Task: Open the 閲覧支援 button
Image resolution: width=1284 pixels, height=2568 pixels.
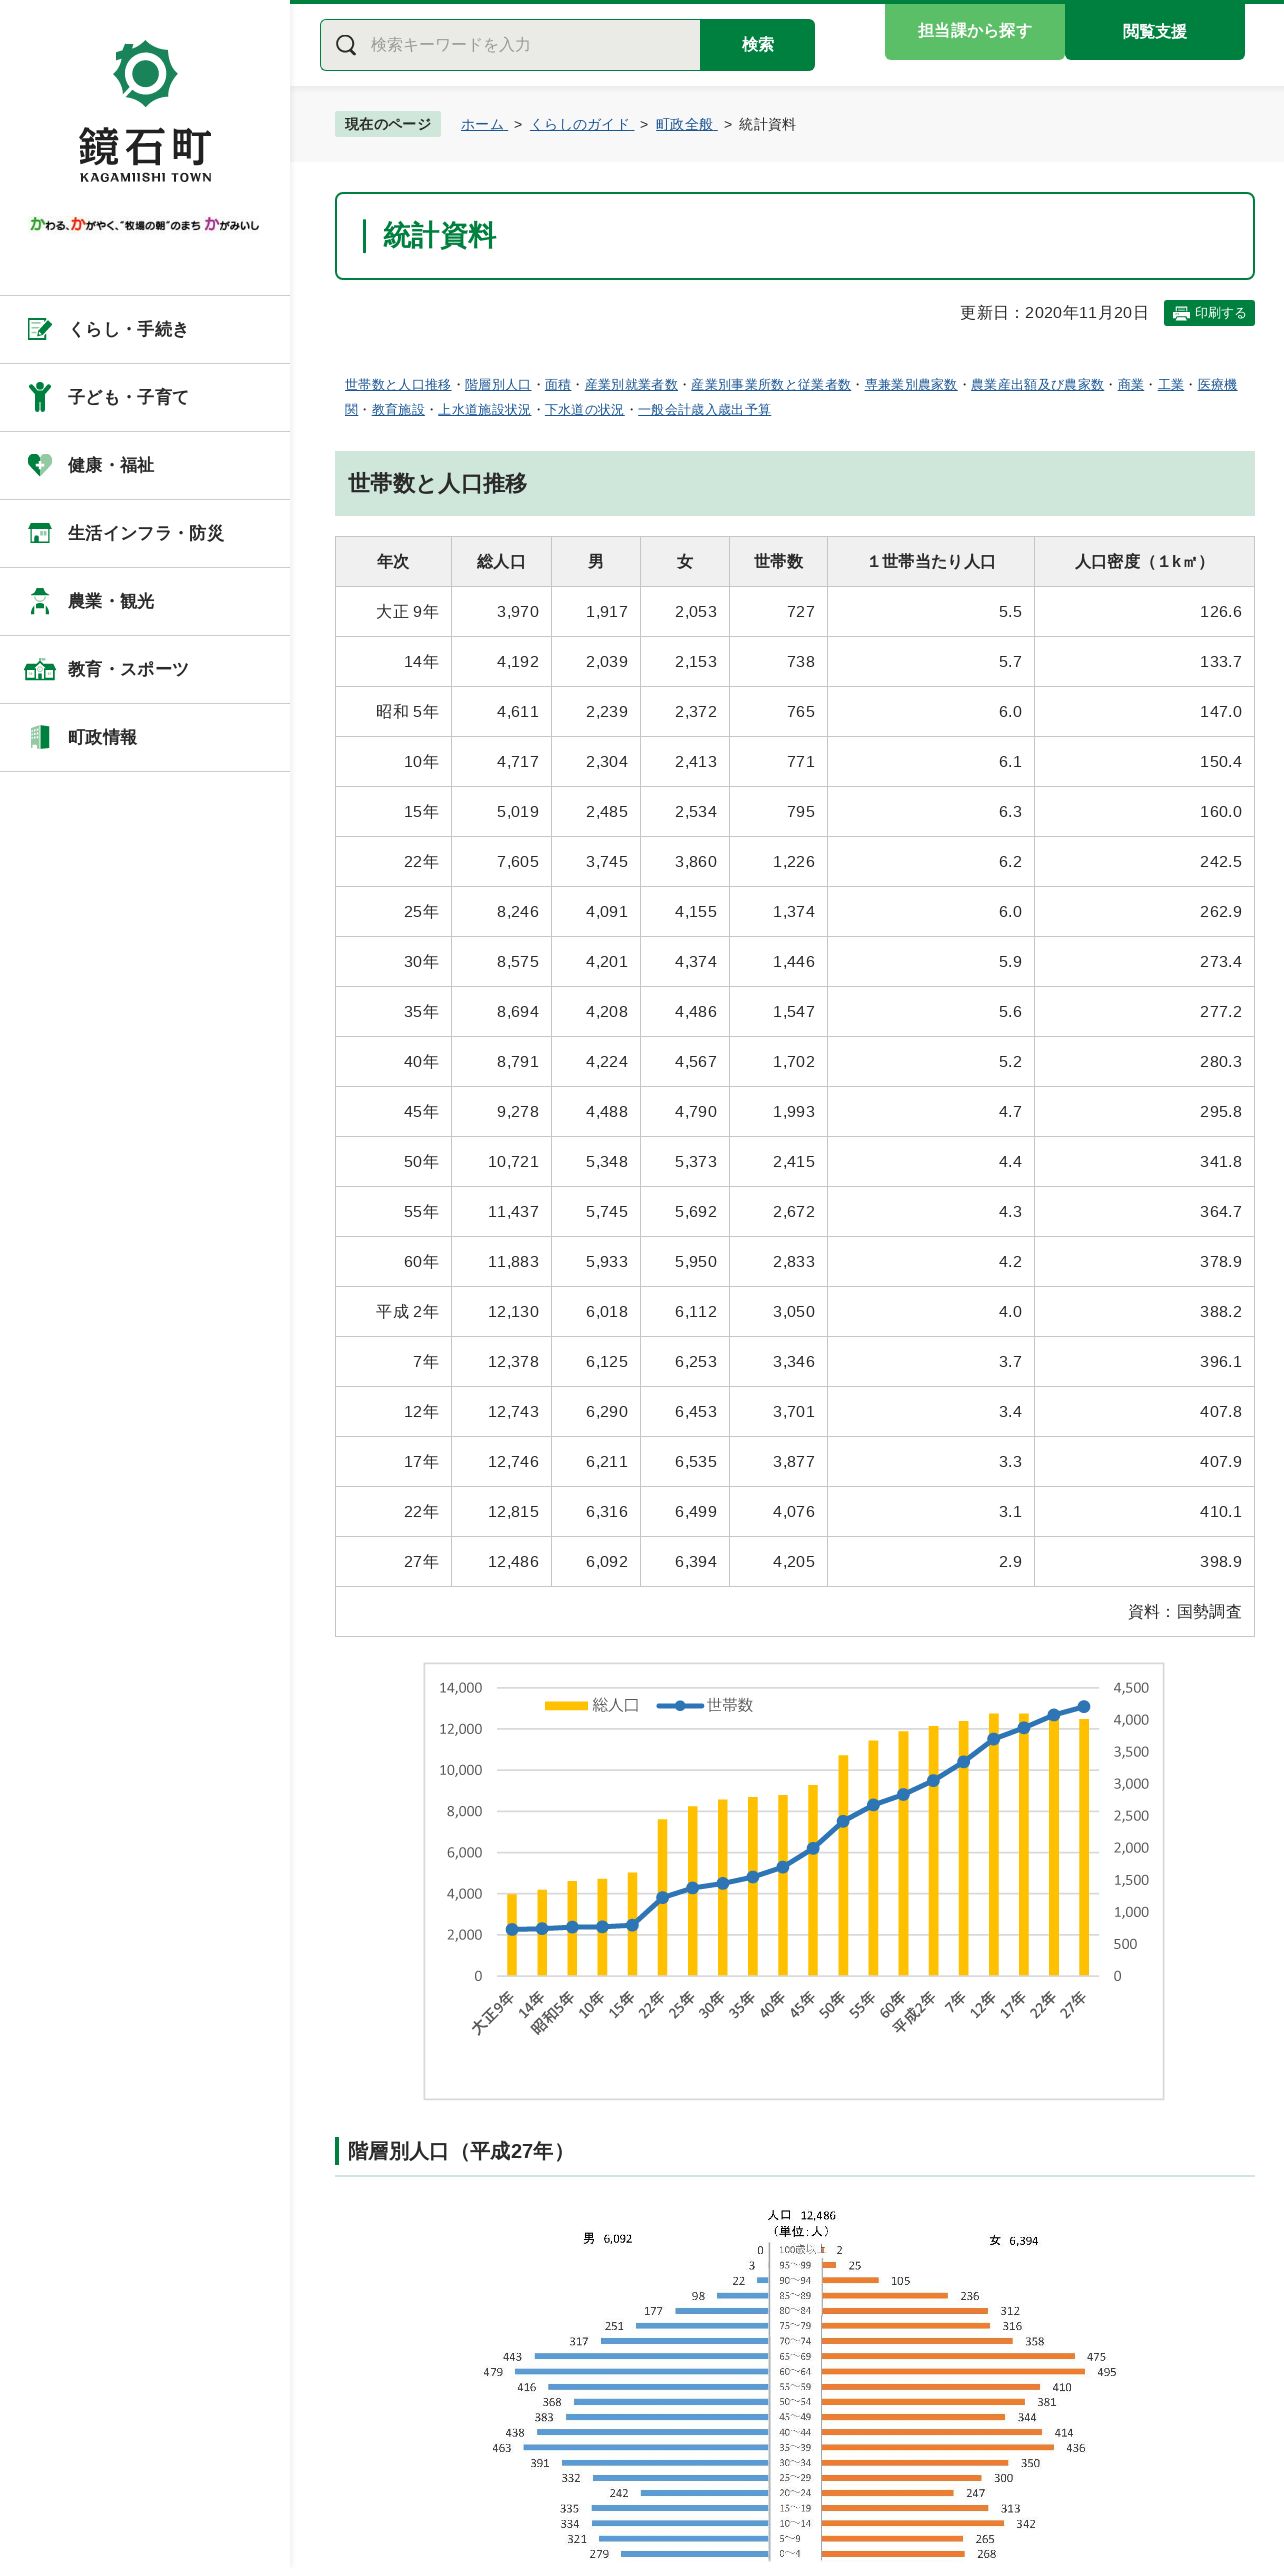Action: (x=1154, y=31)
